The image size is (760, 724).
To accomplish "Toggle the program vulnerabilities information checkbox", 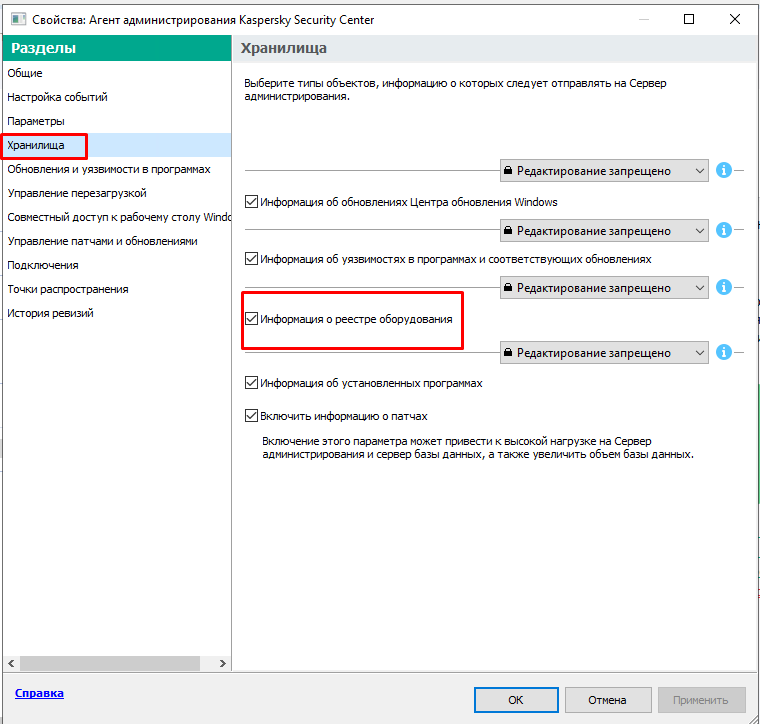I will pos(251,259).
